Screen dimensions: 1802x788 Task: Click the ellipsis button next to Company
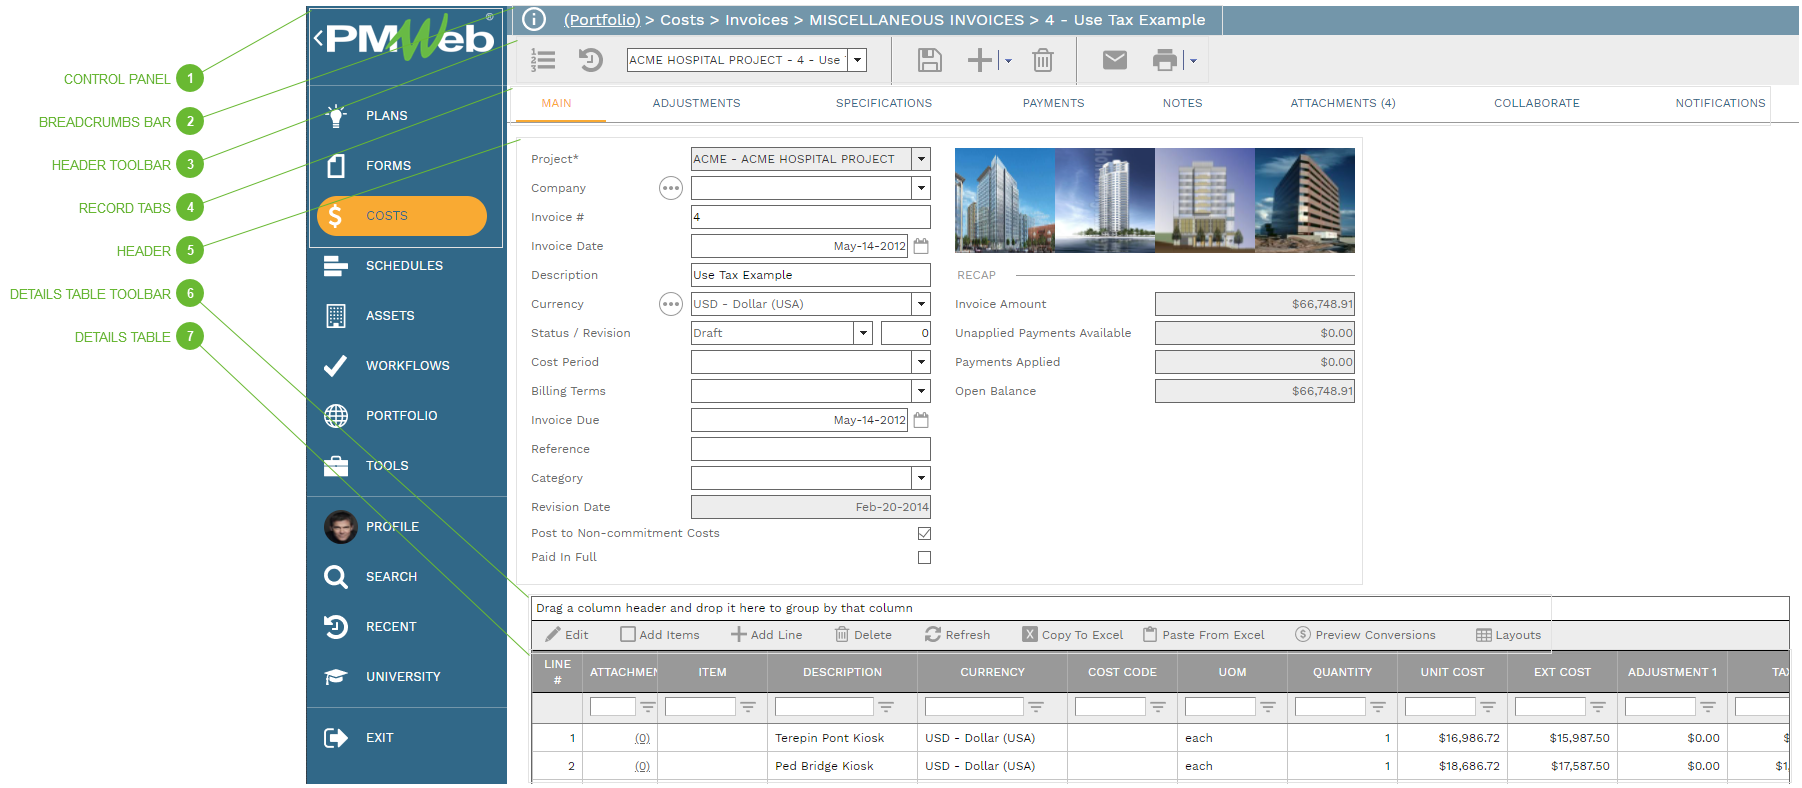[x=671, y=188]
